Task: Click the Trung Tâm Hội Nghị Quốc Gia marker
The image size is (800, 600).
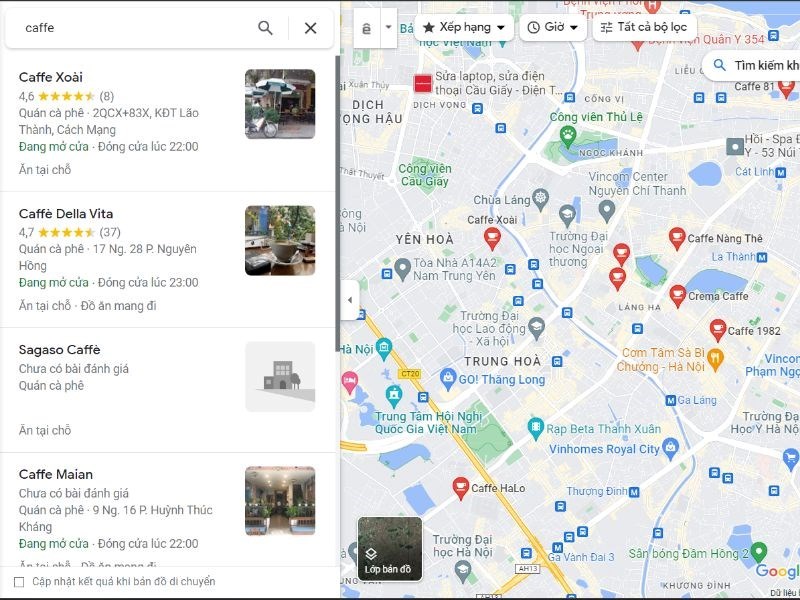Action: coord(393,395)
